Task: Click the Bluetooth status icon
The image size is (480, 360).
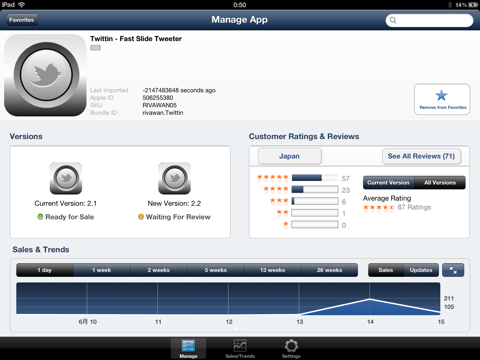Action: (450, 5)
